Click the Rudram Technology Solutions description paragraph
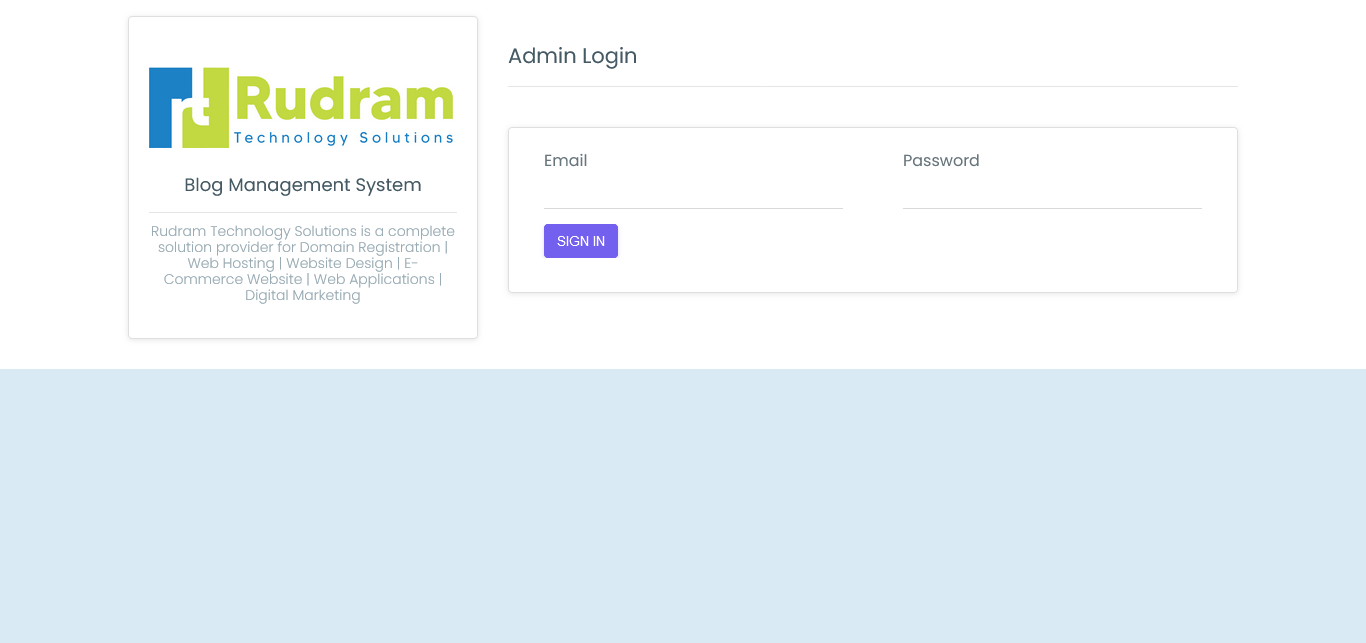This screenshot has width=1366, height=643. coord(303,263)
